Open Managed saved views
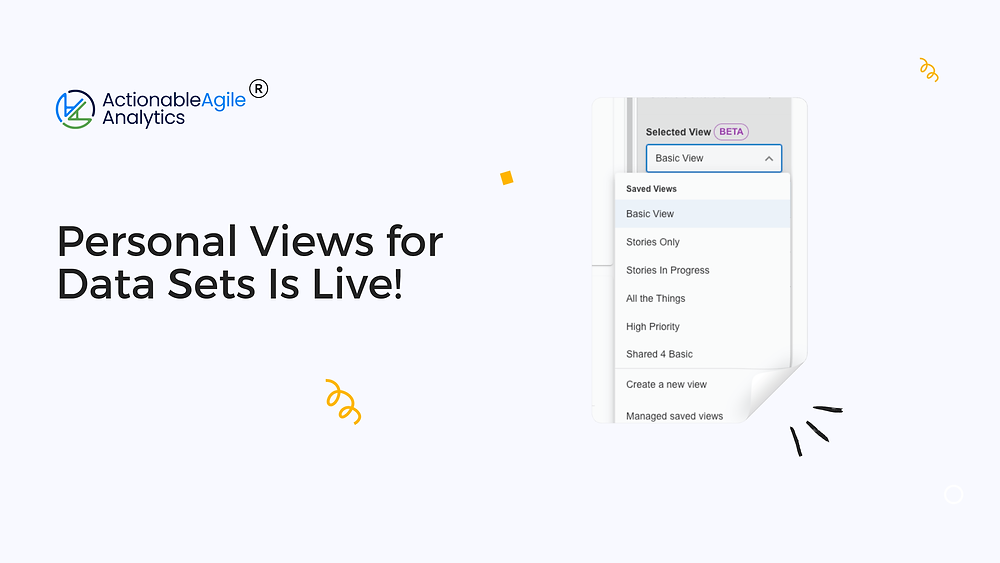Viewport: 1000px width, 563px height. [x=674, y=415]
